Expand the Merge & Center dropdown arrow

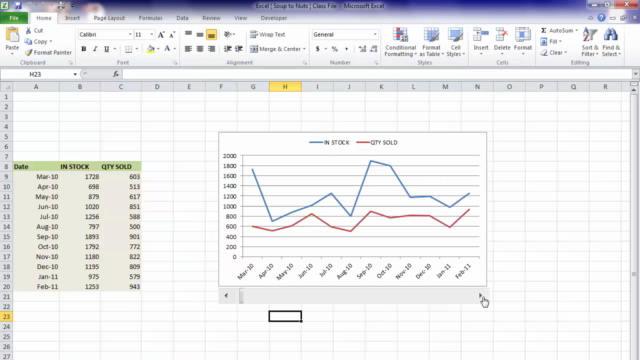coord(304,49)
